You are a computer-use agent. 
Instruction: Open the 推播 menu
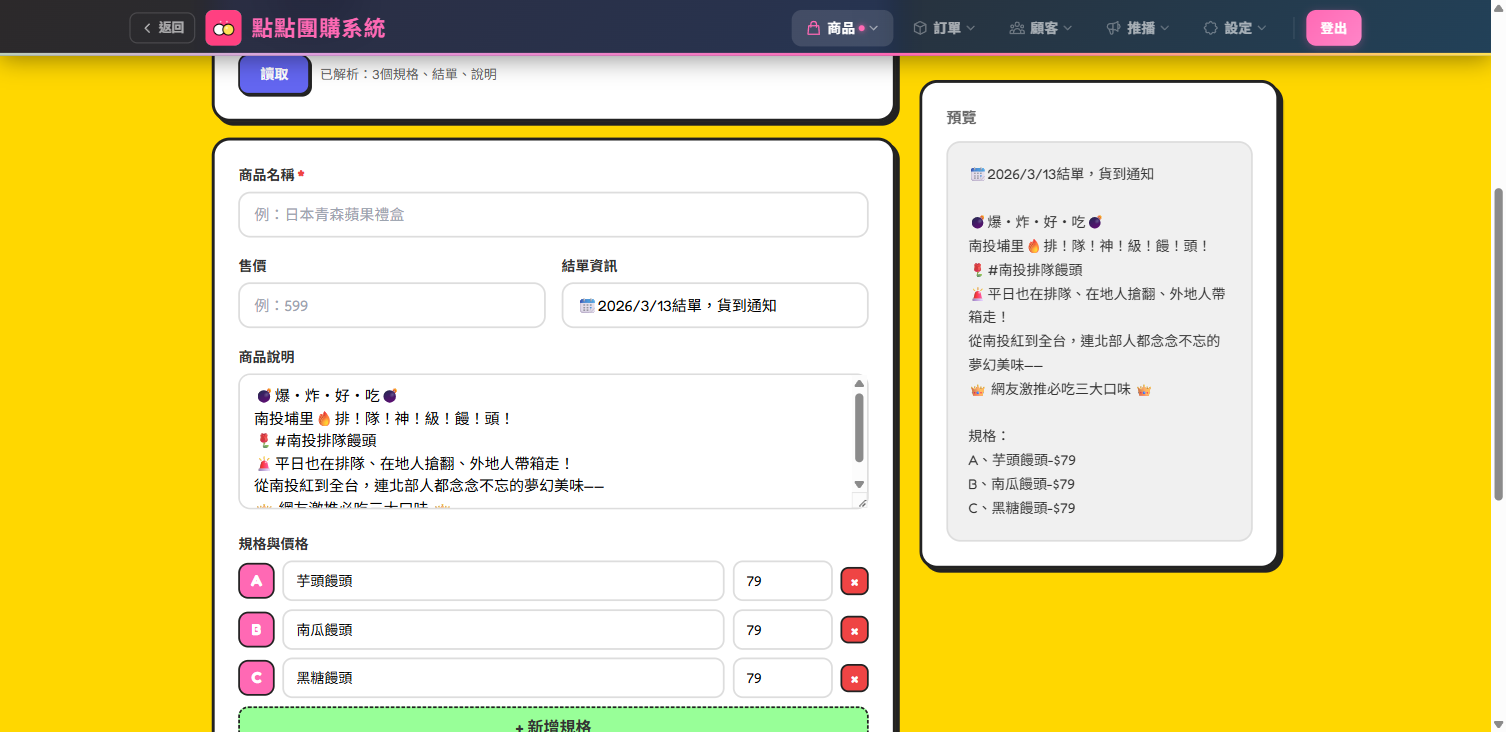1137,28
